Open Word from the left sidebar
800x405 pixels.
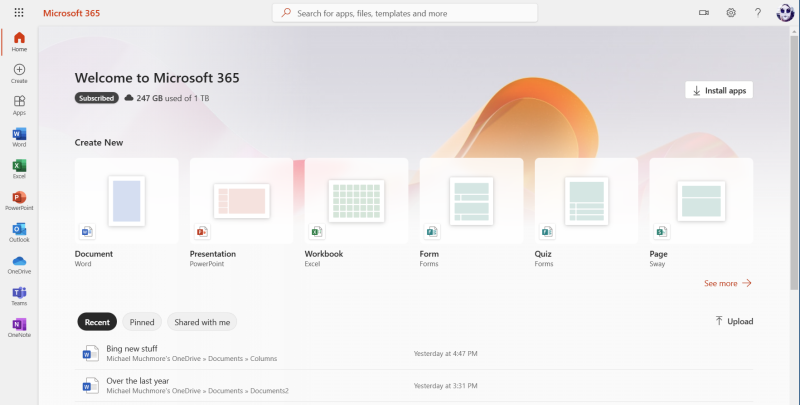pos(19,136)
